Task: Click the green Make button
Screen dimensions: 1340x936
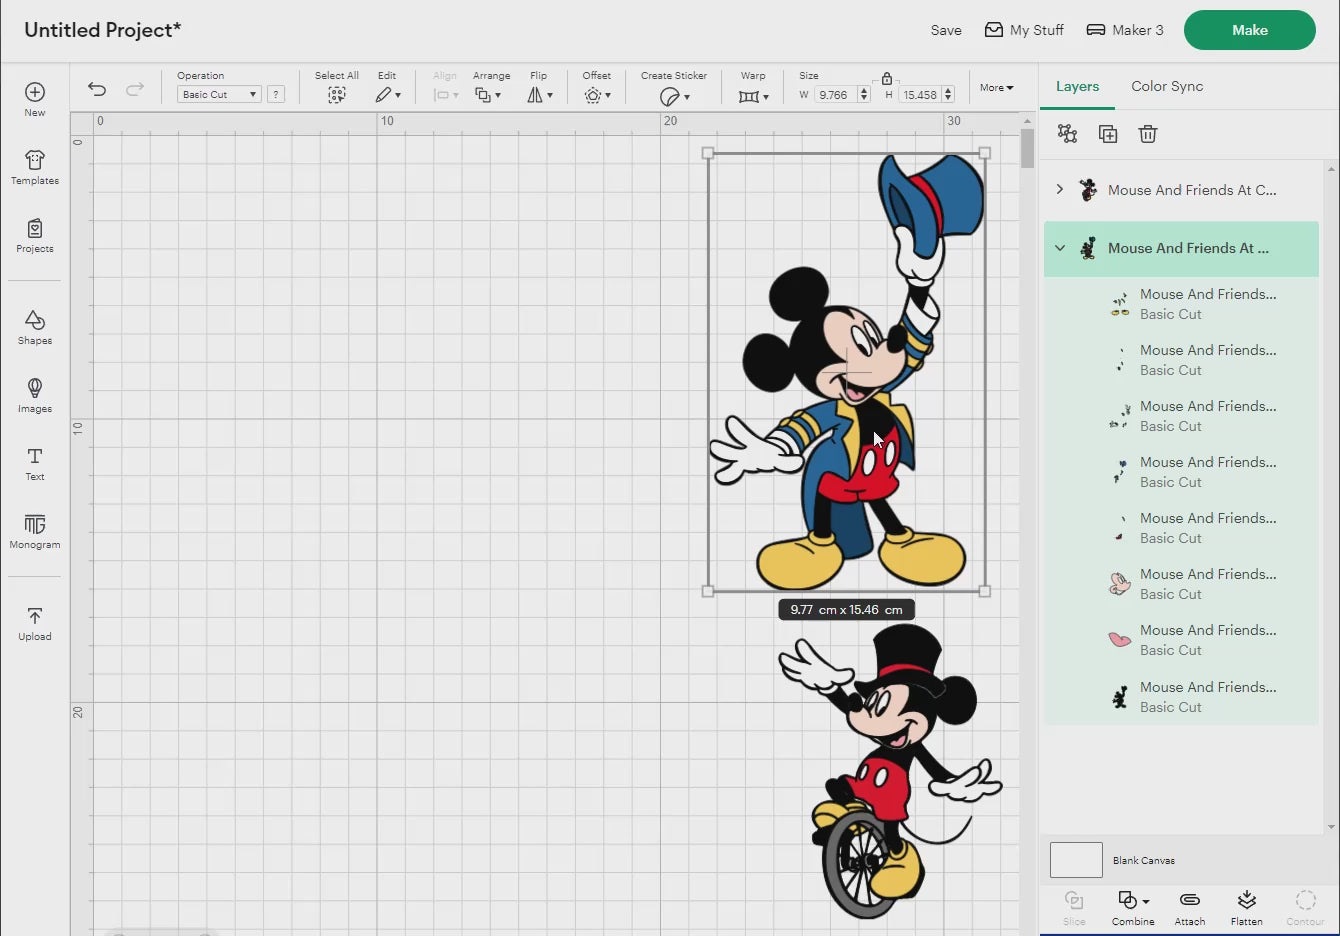Action: coord(1250,30)
